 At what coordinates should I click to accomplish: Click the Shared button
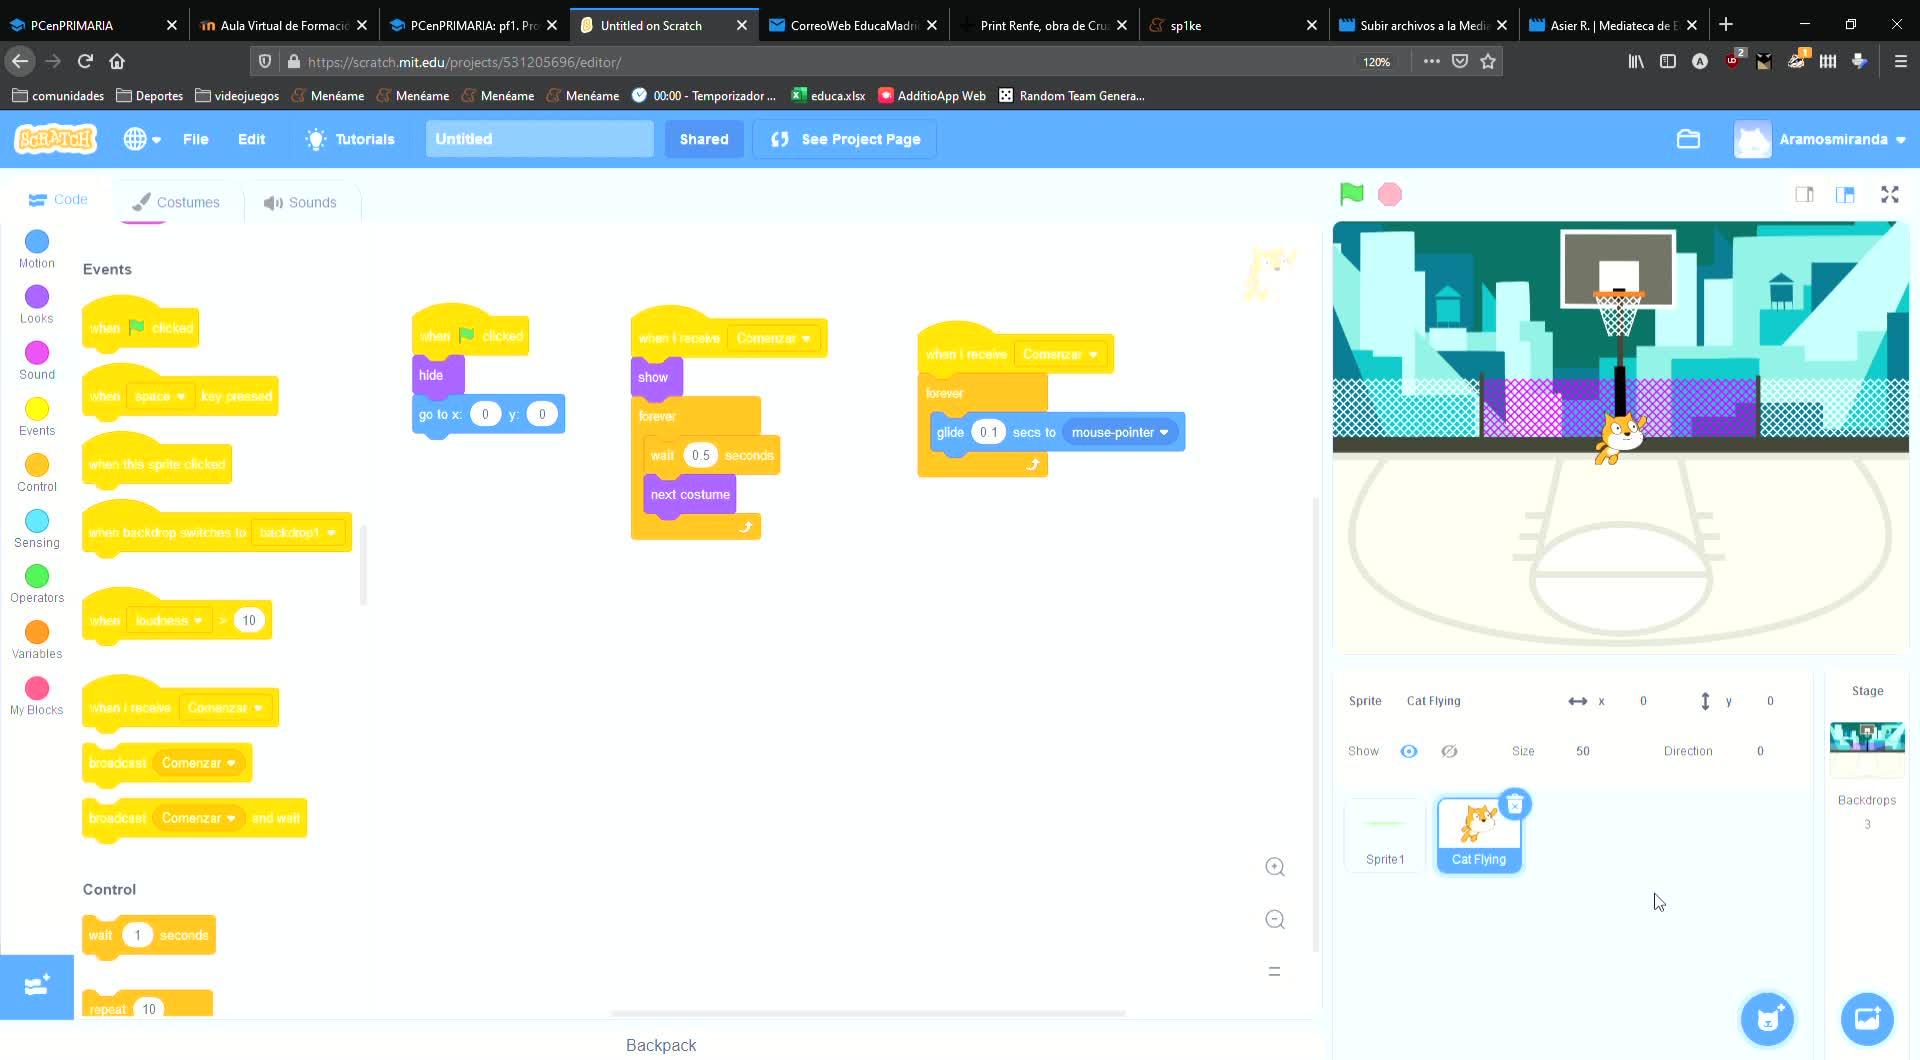pos(704,139)
